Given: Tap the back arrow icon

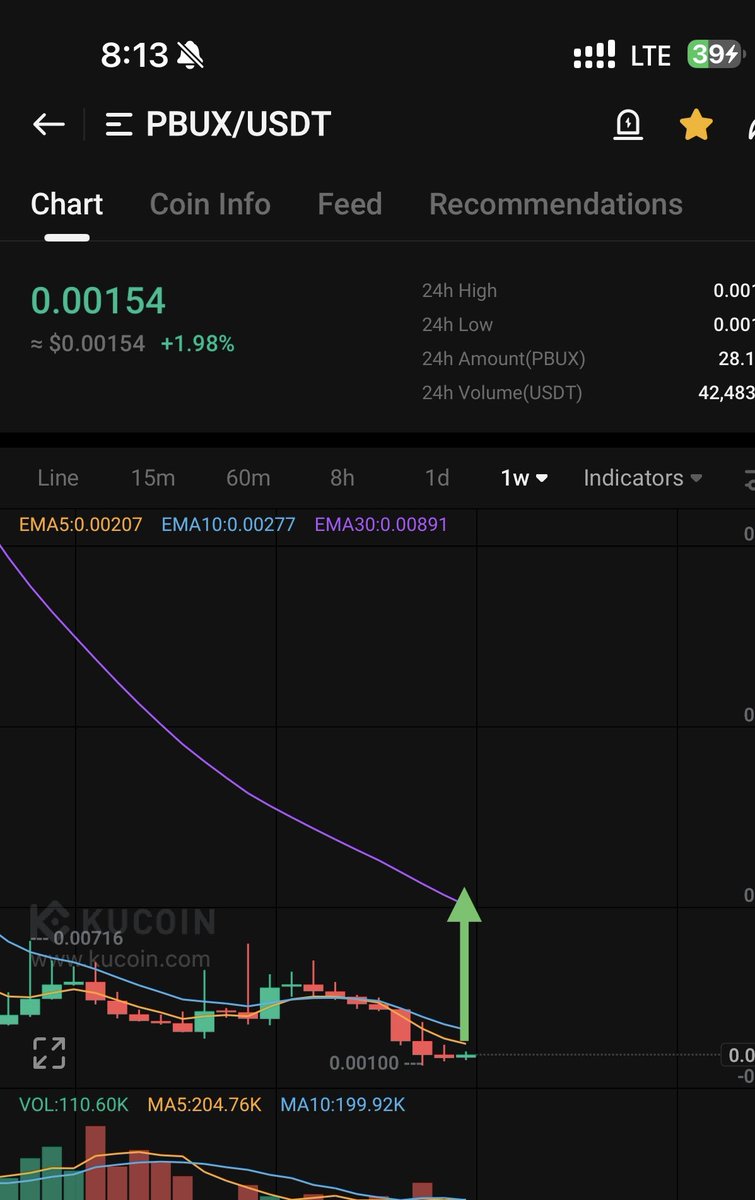Looking at the screenshot, I should [48, 124].
